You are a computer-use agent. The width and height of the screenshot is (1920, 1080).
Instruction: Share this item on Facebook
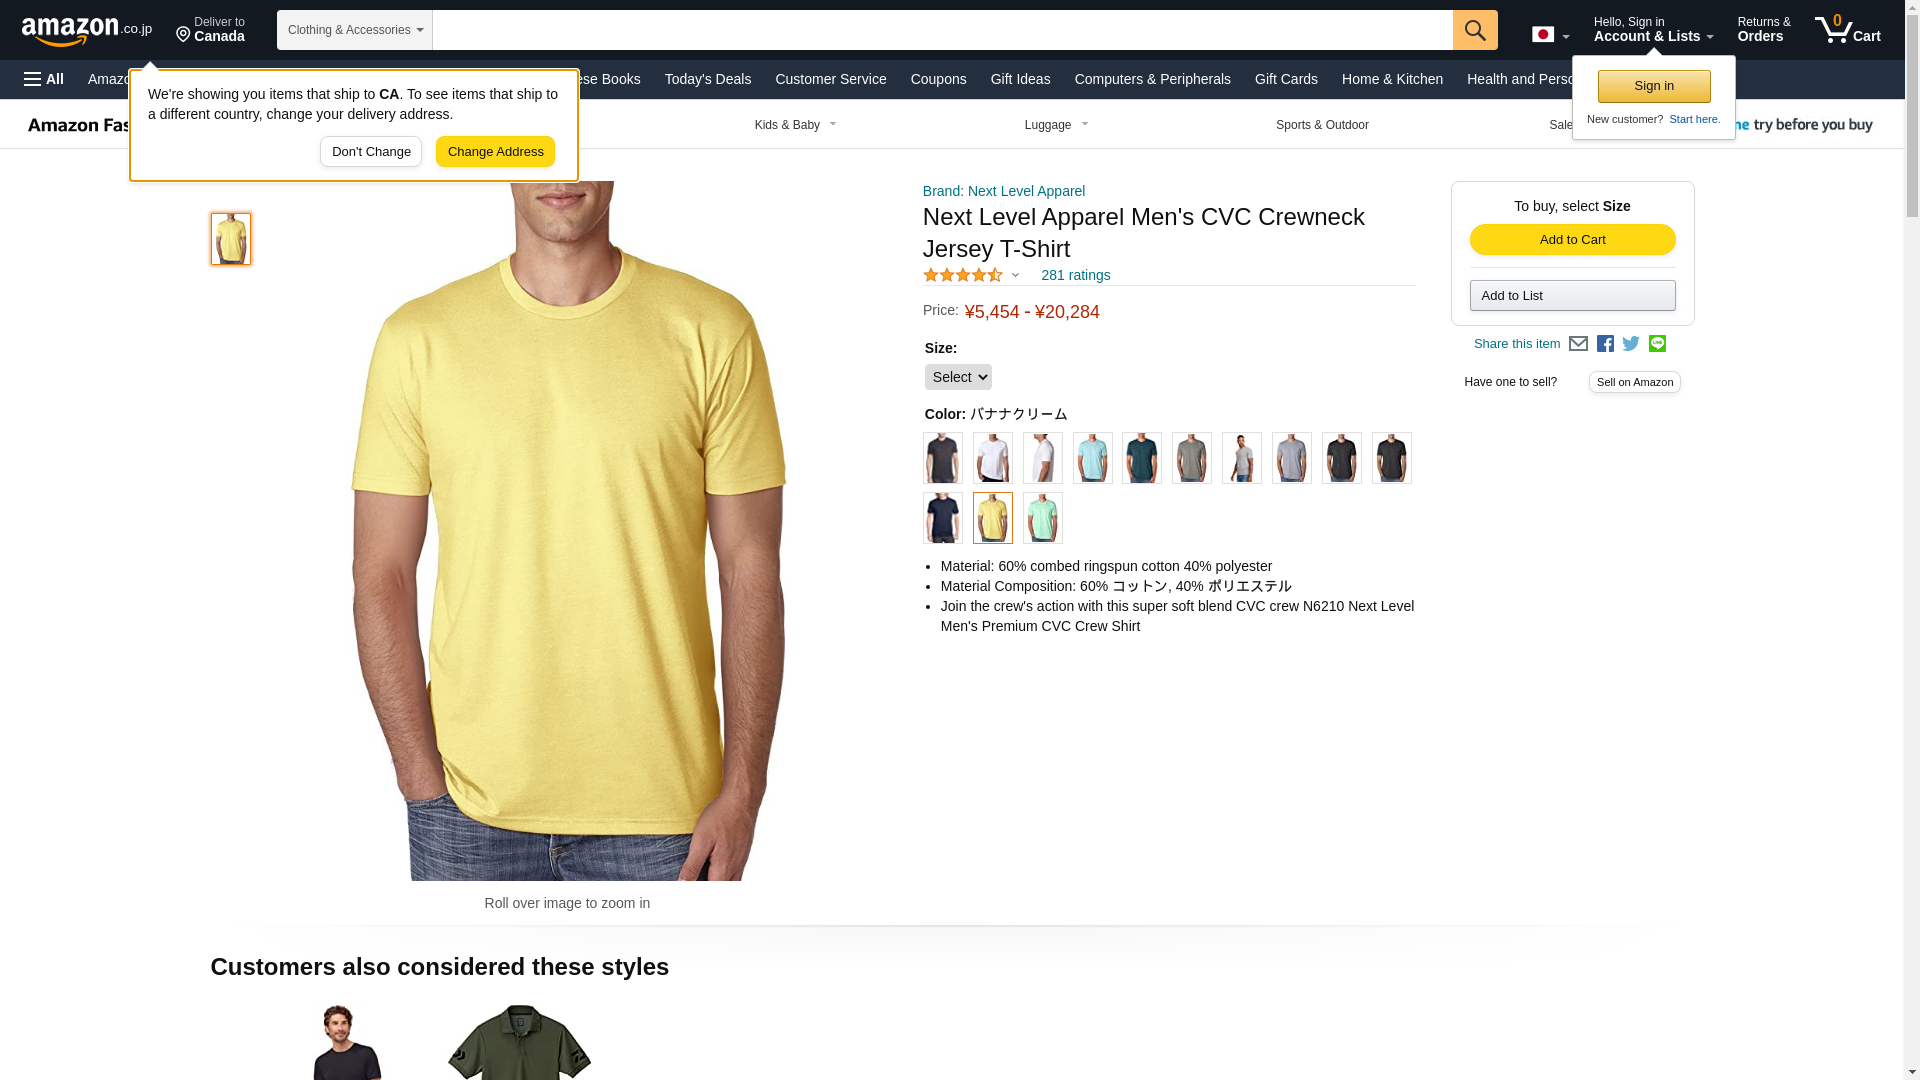point(1605,344)
